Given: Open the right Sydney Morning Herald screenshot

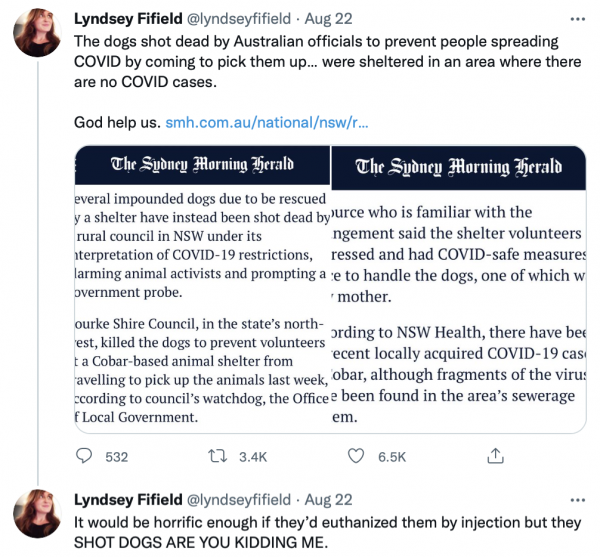Looking at the screenshot, I should (458, 290).
